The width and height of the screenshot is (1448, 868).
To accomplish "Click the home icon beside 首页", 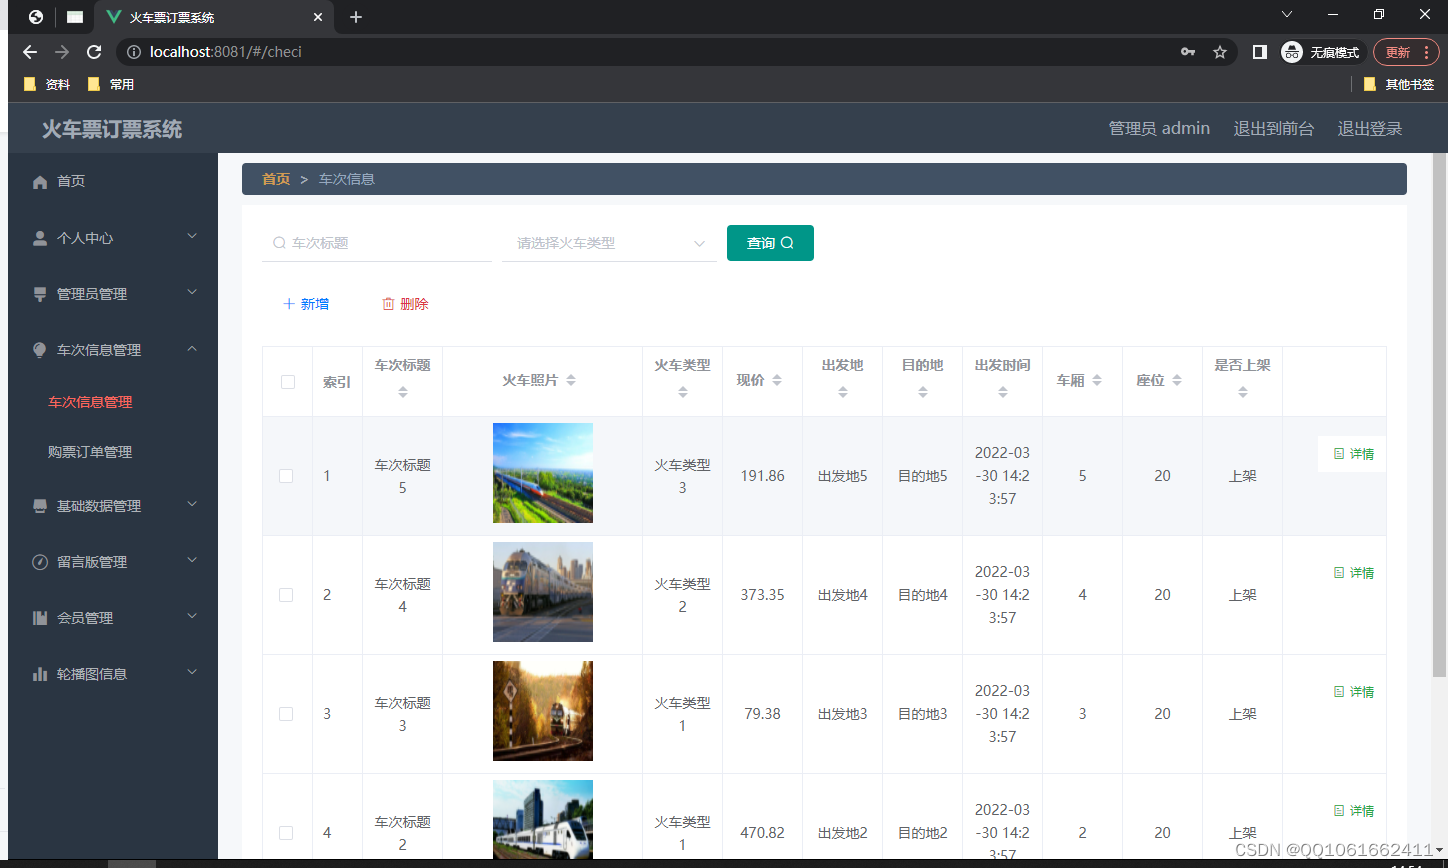I will 40,181.
